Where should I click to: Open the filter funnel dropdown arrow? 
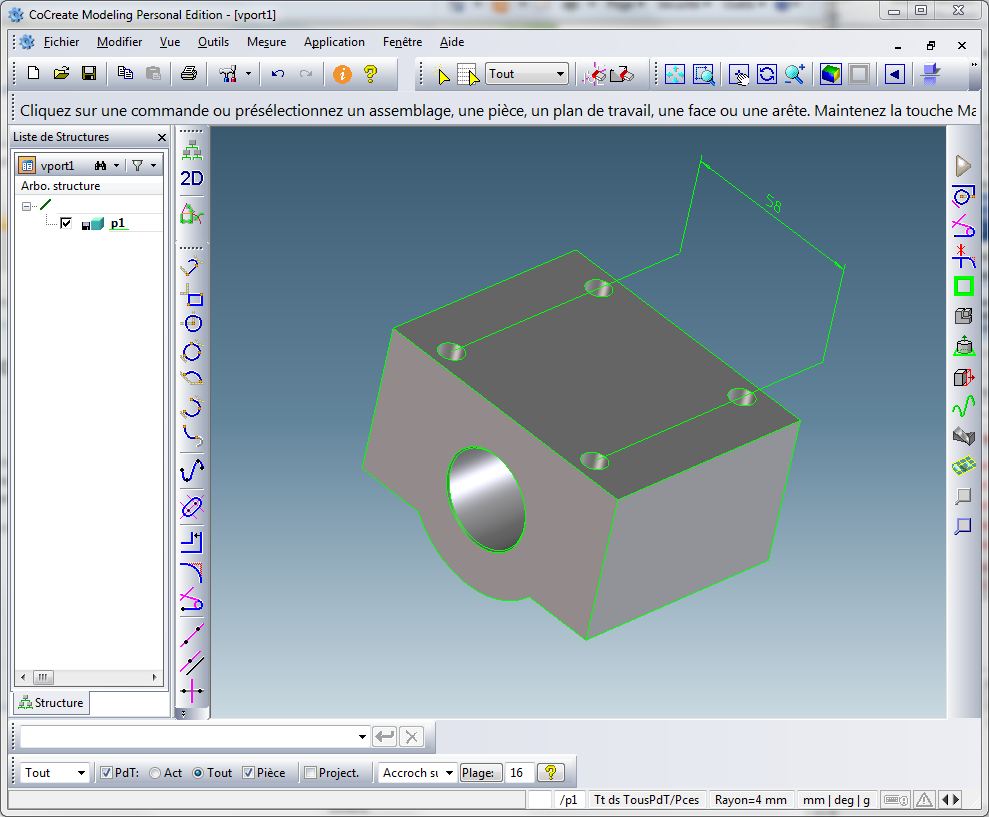pos(153,166)
